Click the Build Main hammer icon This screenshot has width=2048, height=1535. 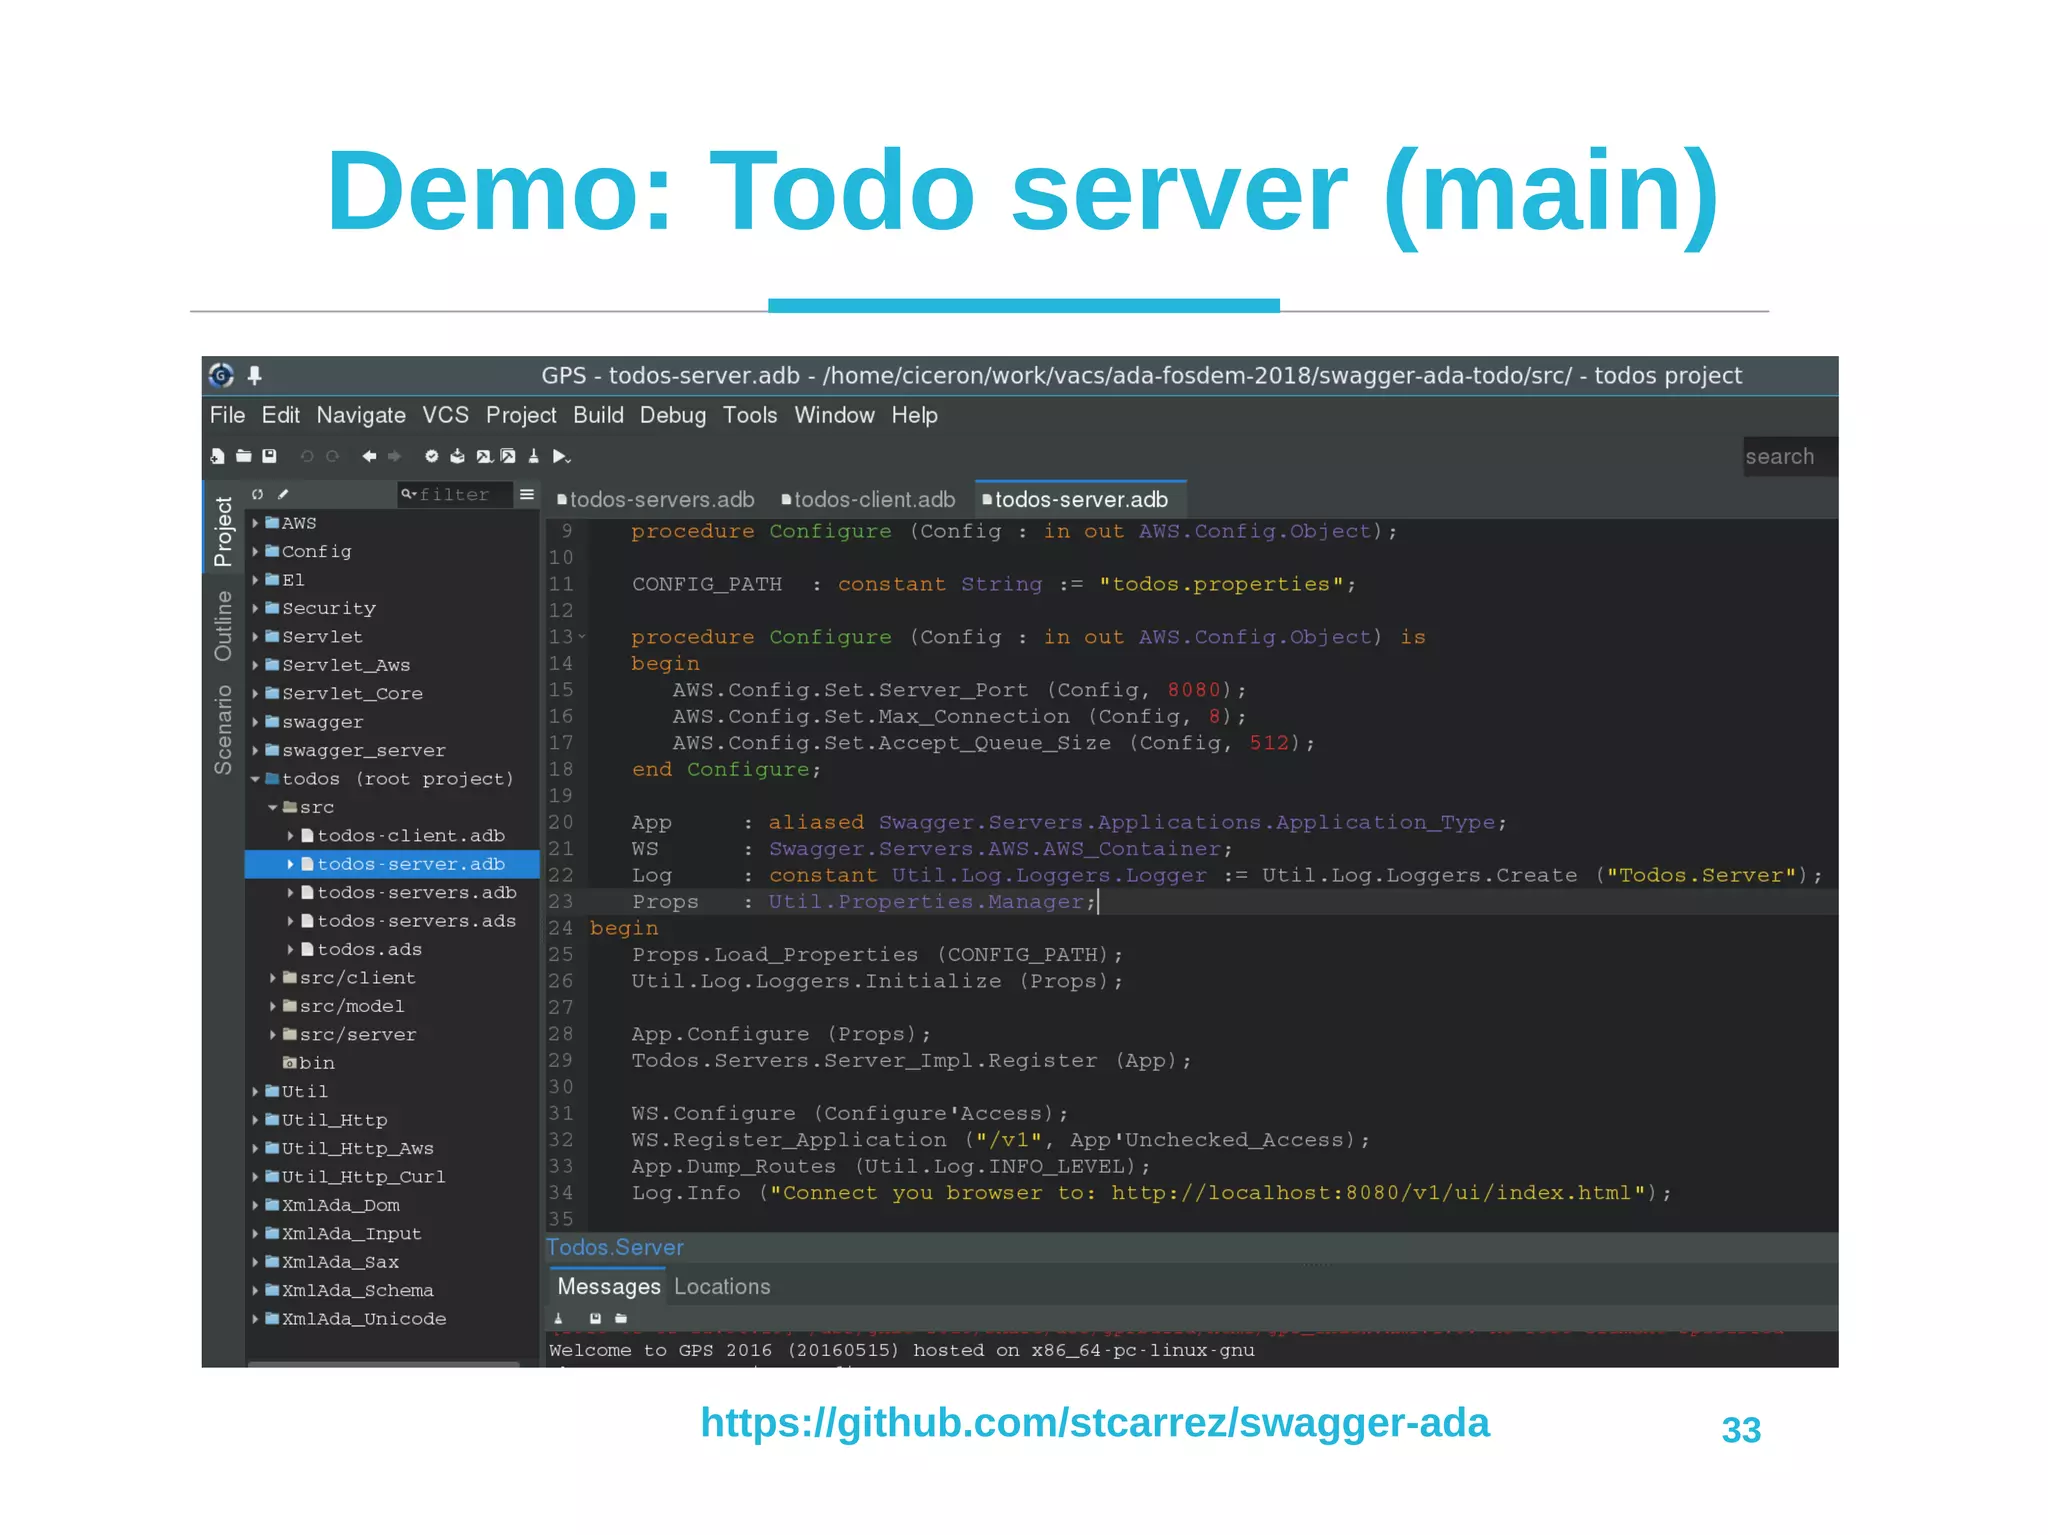pos(483,456)
